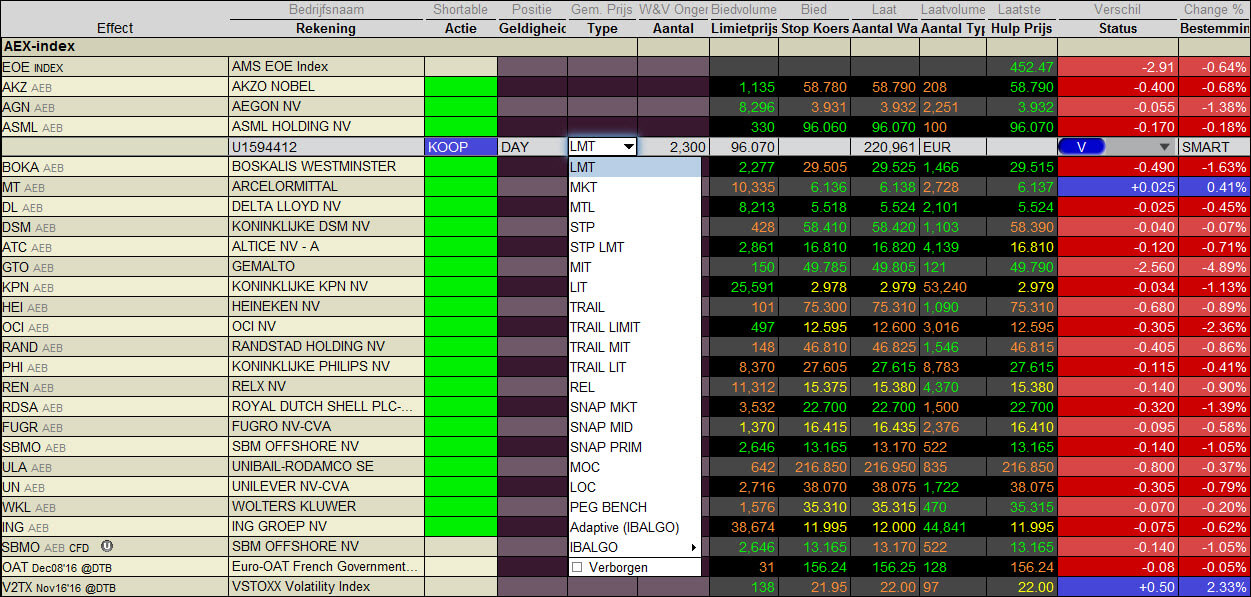Click WOLTERS KLUWER company name
This screenshot has height=597, width=1251.
[294, 507]
